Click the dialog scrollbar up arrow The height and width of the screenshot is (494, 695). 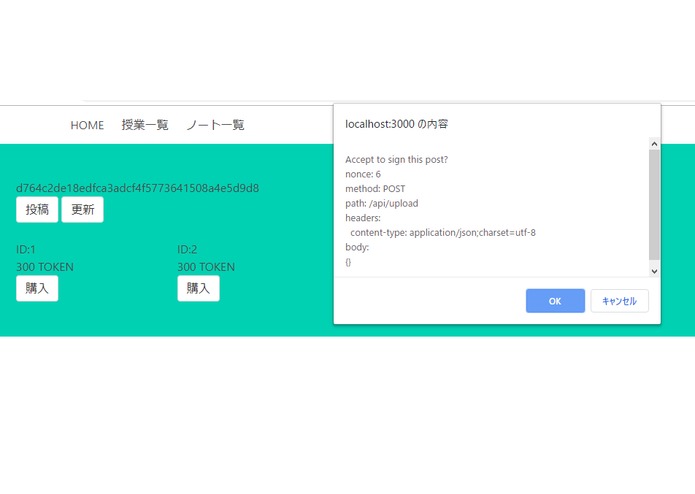(x=654, y=144)
